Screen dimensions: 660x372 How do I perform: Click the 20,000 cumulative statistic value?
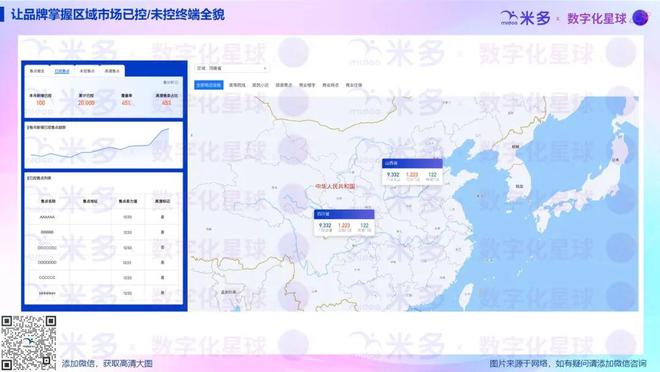[x=86, y=103]
